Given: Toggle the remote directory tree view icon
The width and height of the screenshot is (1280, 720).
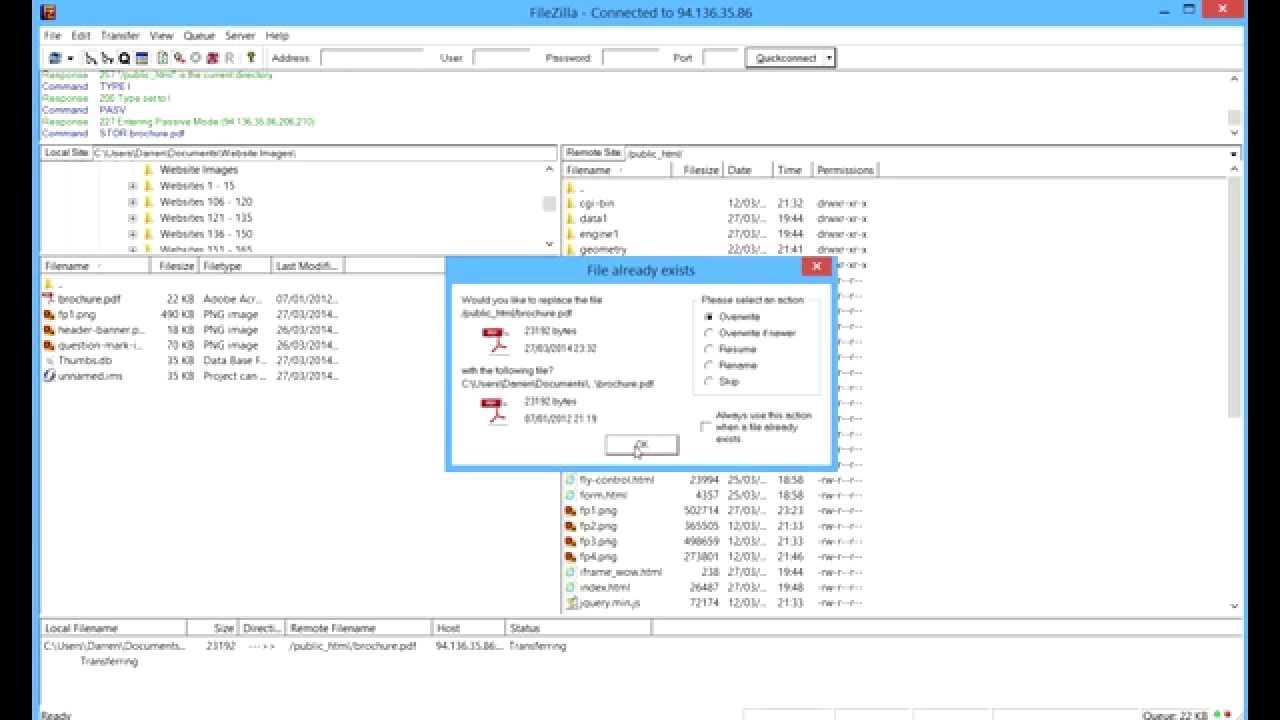Looking at the screenshot, I should pos(107,58).
